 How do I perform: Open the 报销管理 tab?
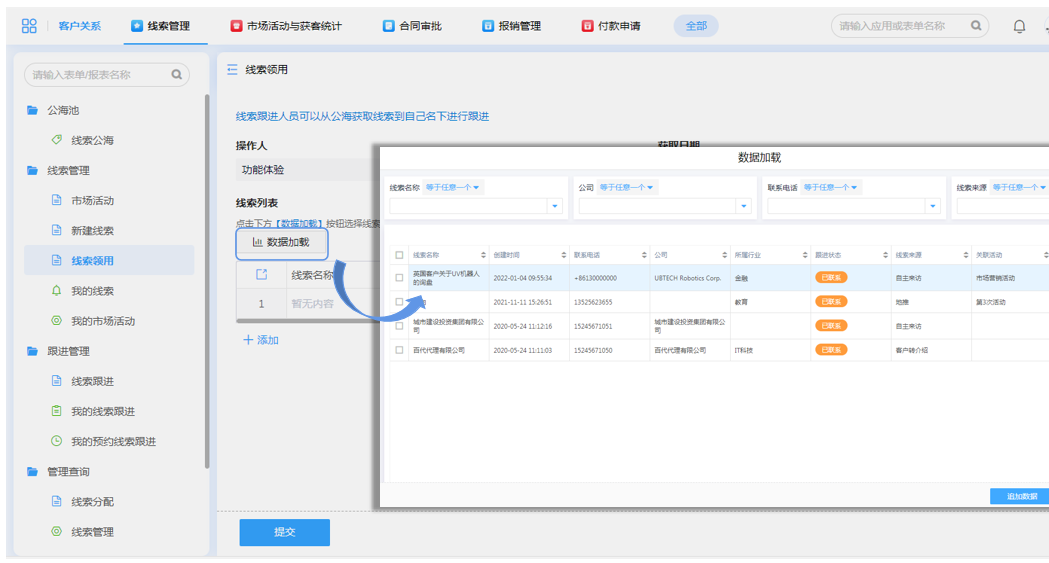tap(511, 26)
